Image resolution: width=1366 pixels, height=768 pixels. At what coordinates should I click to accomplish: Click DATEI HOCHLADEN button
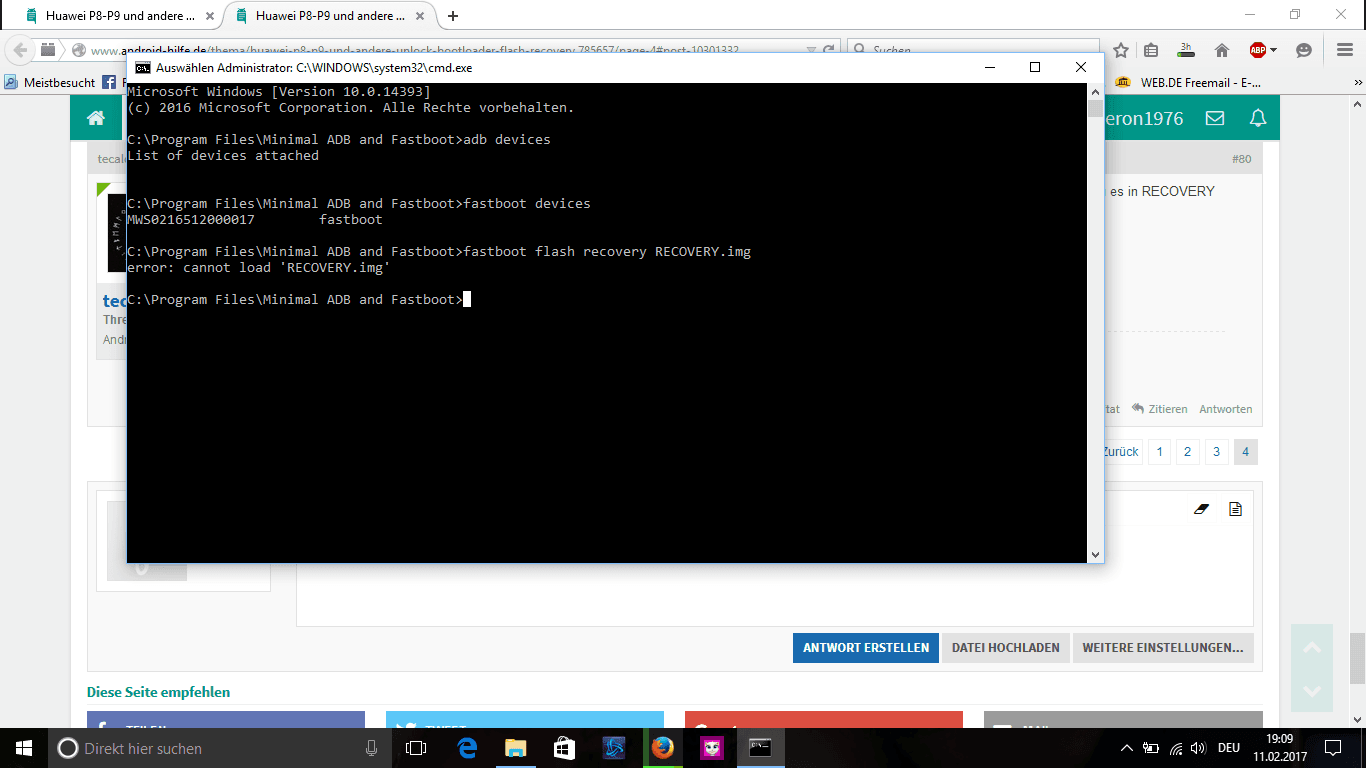pos(1005,647)
